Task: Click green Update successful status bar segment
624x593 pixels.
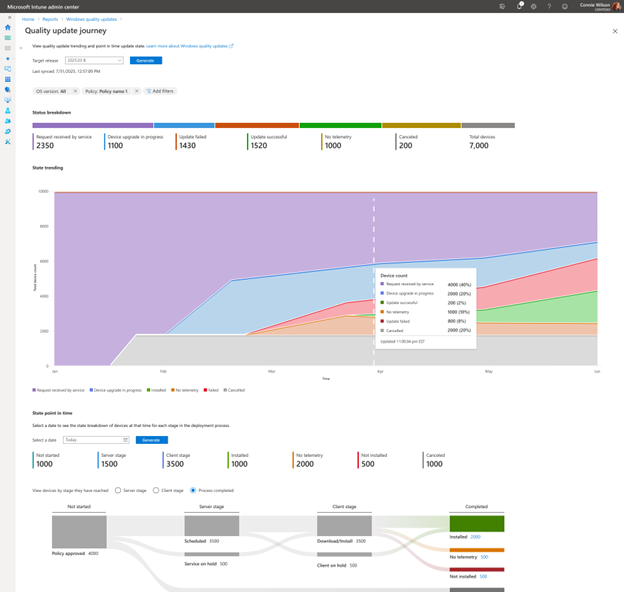Action: (x=340, y=125)
